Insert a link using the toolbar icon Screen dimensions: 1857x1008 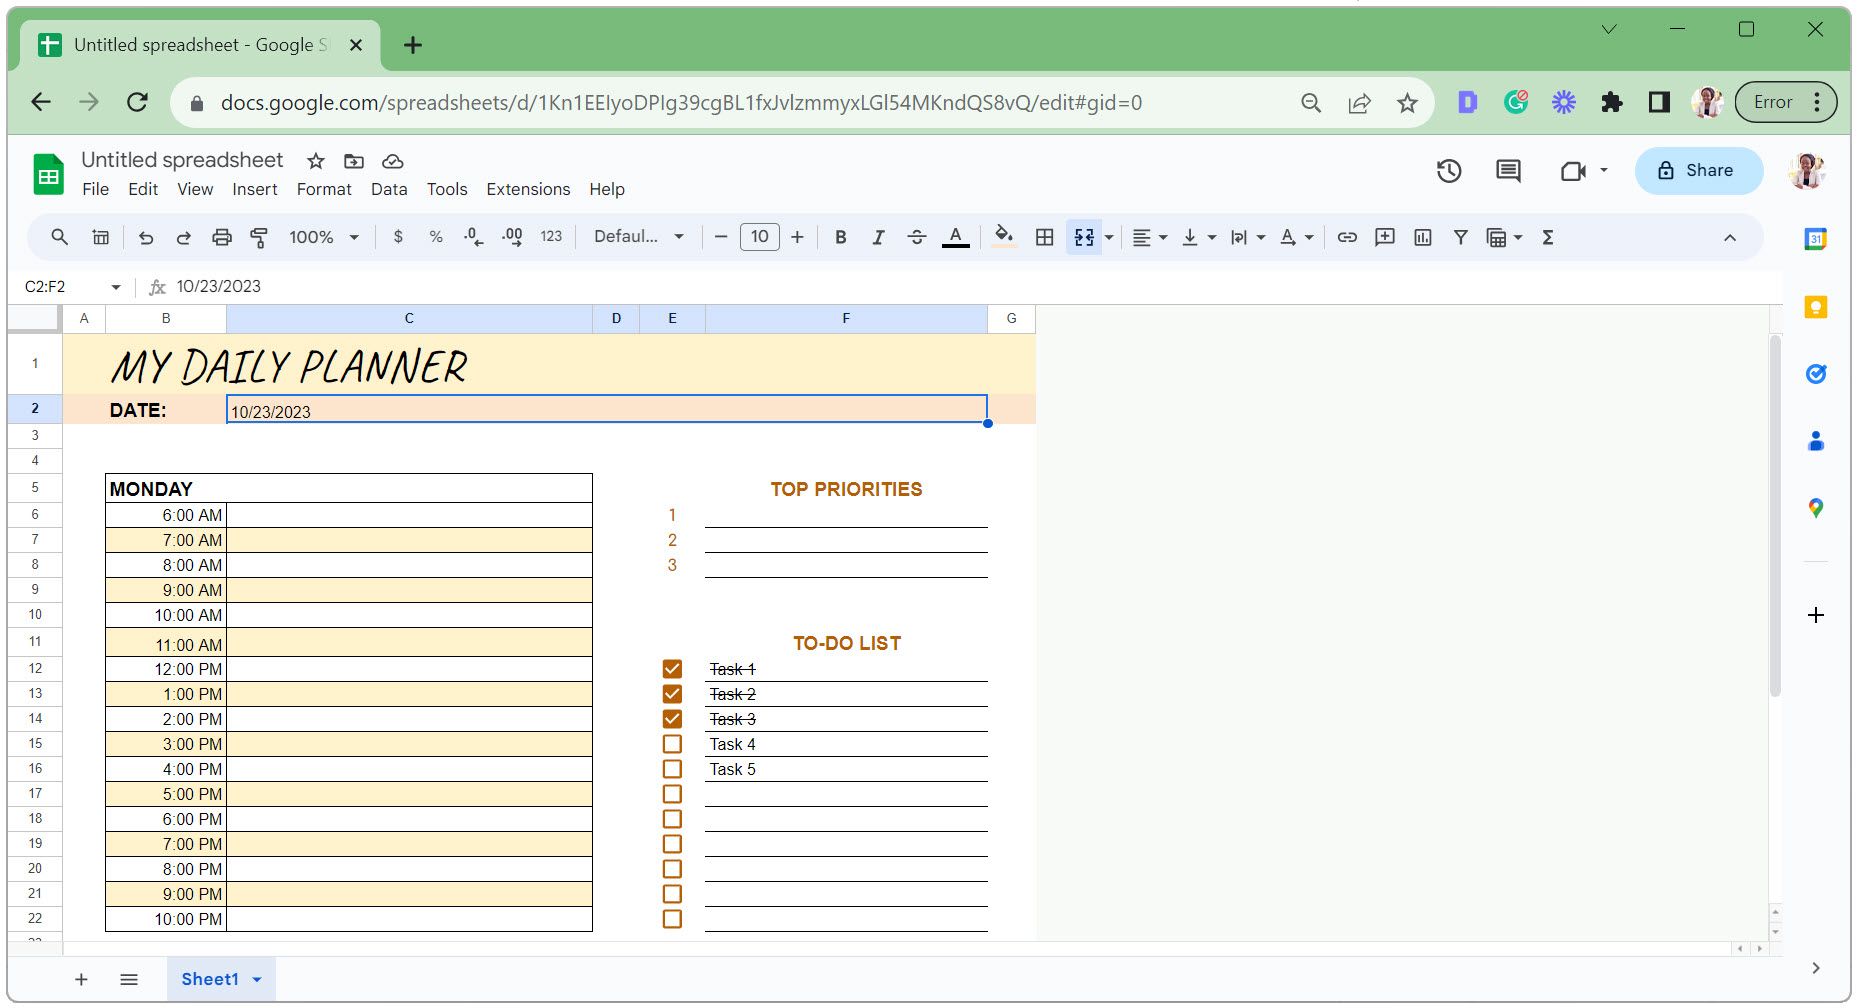tap(1347, 237)
